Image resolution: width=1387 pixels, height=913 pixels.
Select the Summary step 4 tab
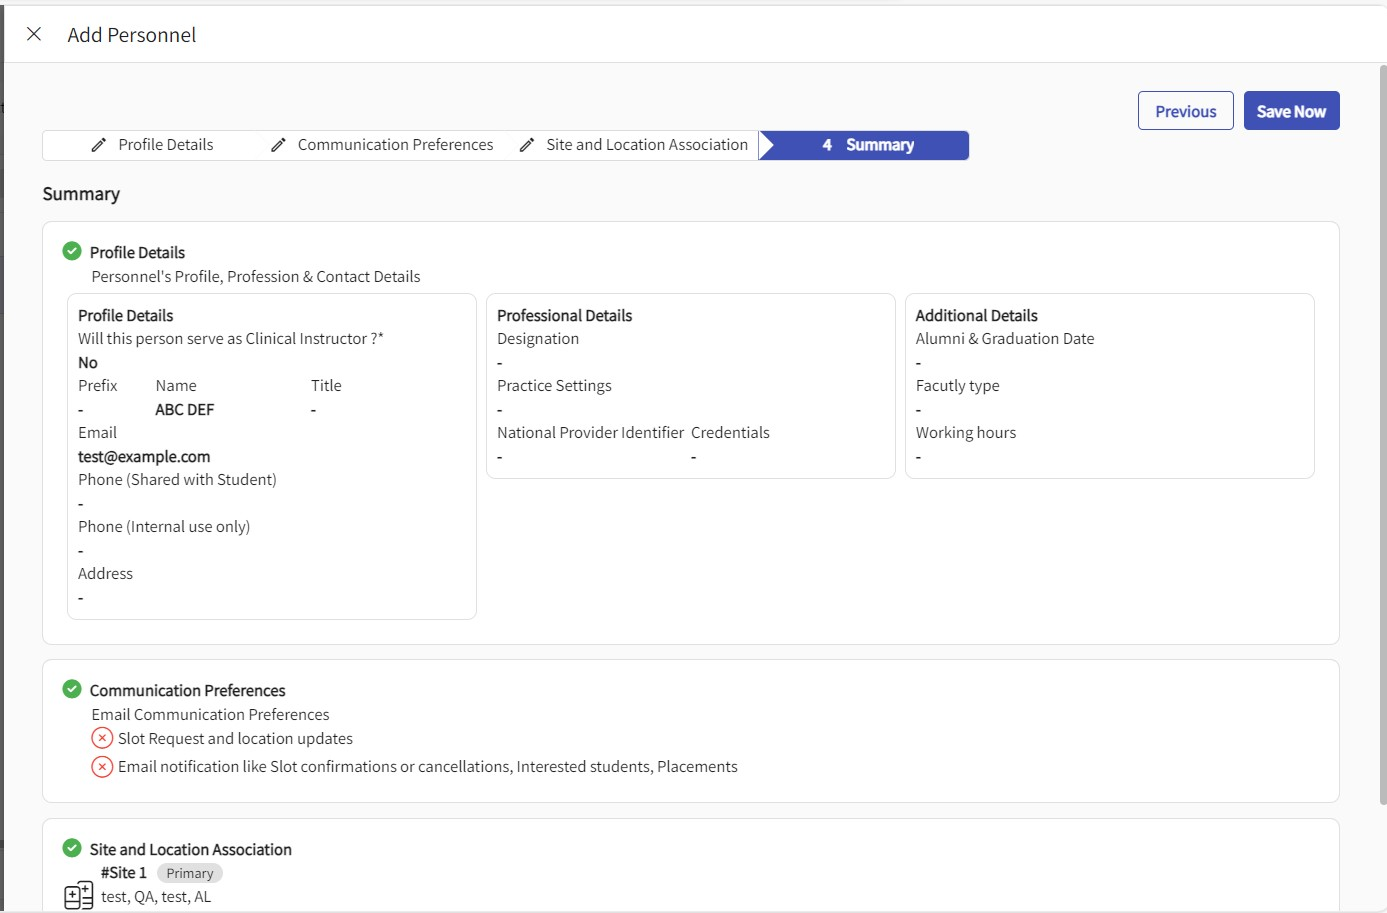point(866,145)
